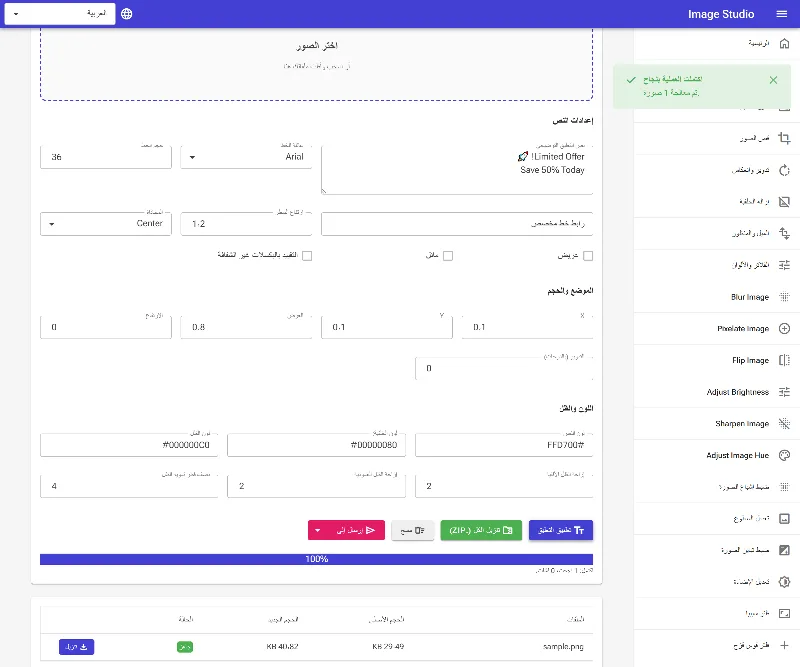
Task: Click the Sharpen Image icon
Action: 784,423
